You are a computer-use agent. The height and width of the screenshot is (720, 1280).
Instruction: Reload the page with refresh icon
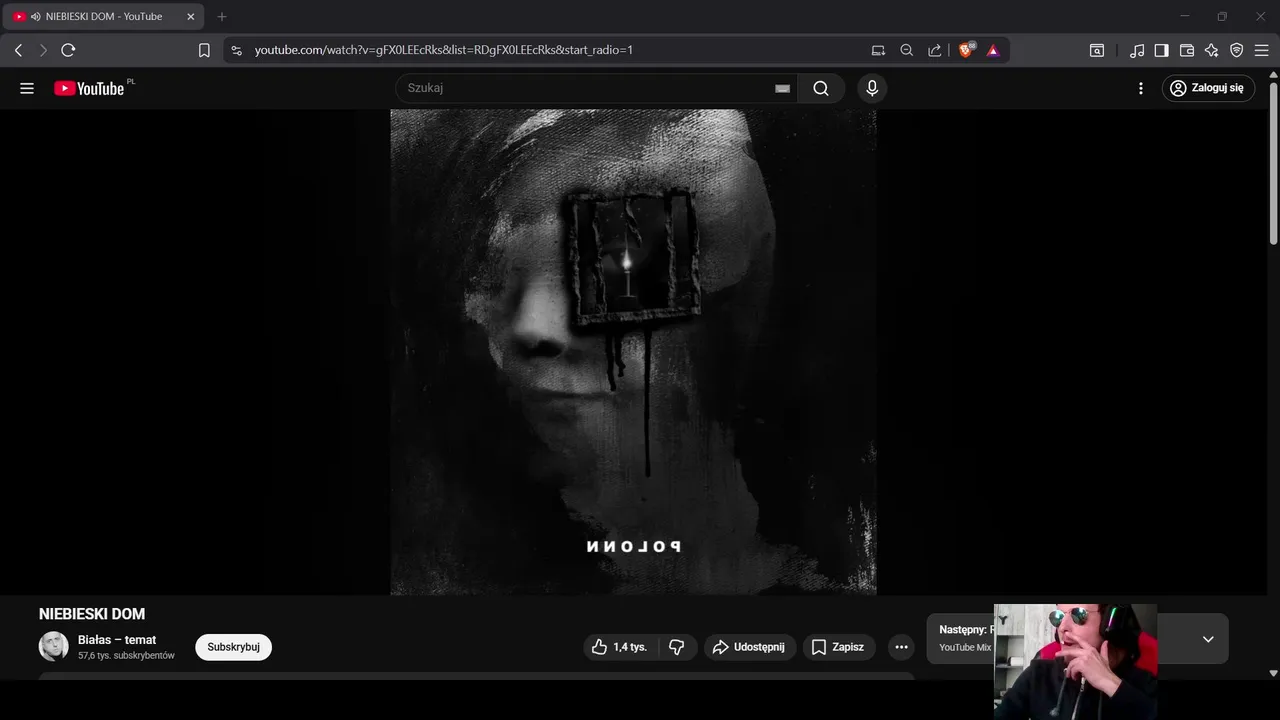68,50
